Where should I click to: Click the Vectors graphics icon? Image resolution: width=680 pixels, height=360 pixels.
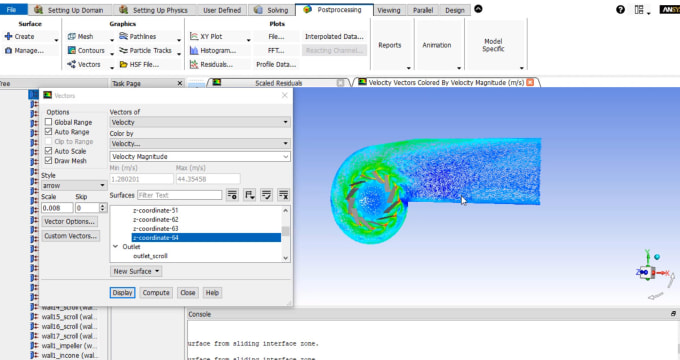tap(72, 65)
